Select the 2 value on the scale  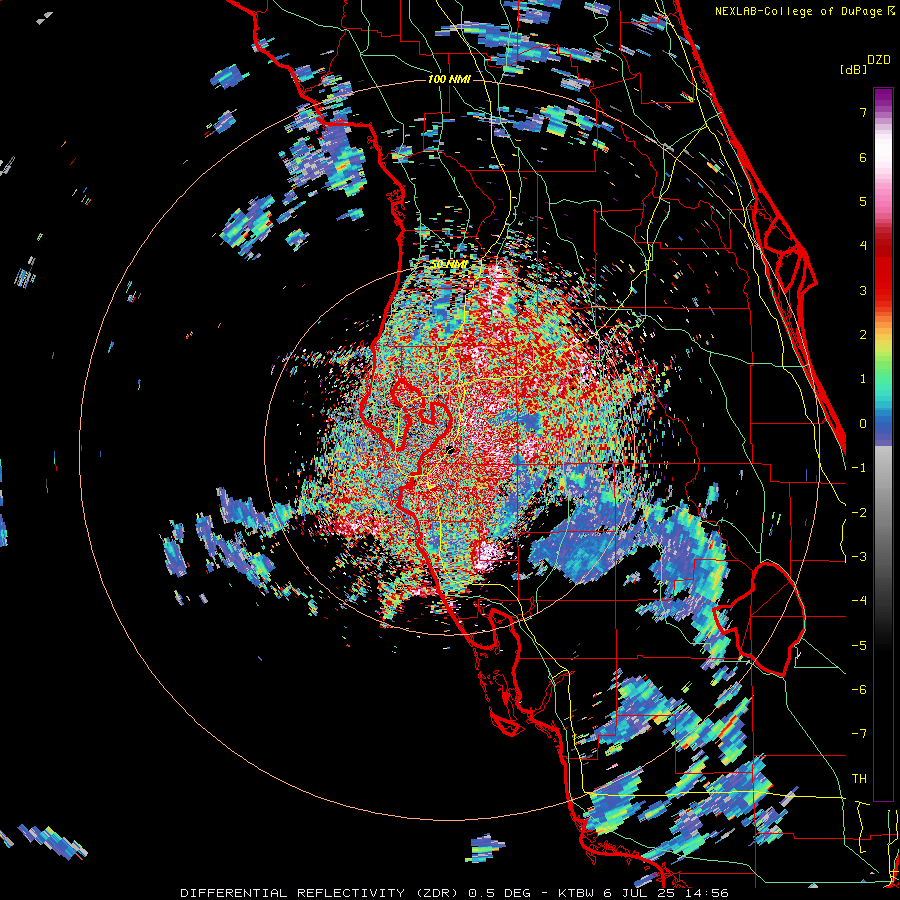click(863, 335)
